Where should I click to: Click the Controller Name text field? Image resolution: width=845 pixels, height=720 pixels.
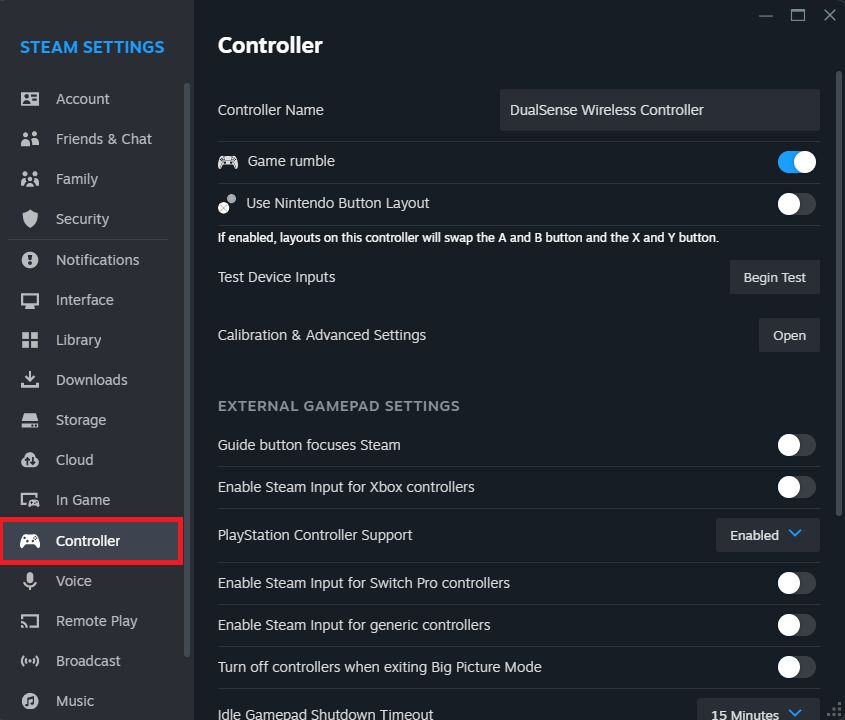[x=660, y=110]
